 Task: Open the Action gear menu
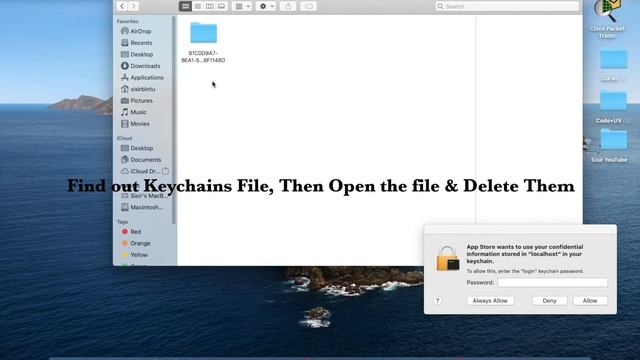(266, 6)
